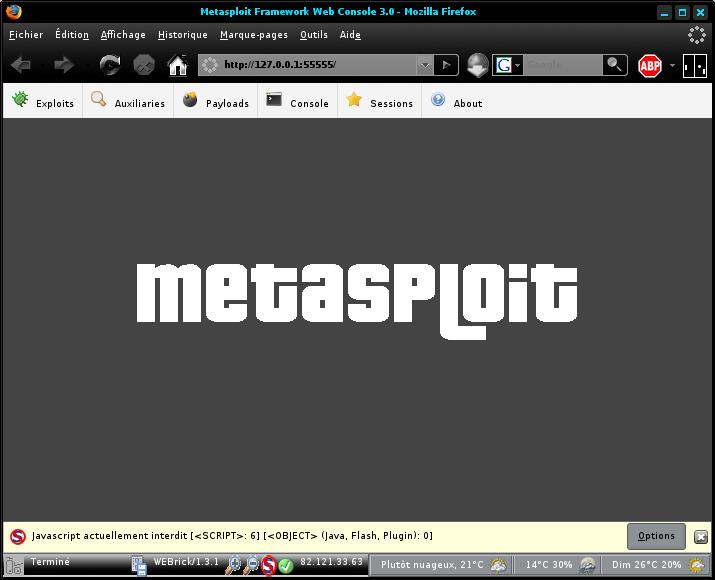The width and height of the screenshot is (715, 580).
Task: Open the Auxiliaries section
Action: [140, 104]
